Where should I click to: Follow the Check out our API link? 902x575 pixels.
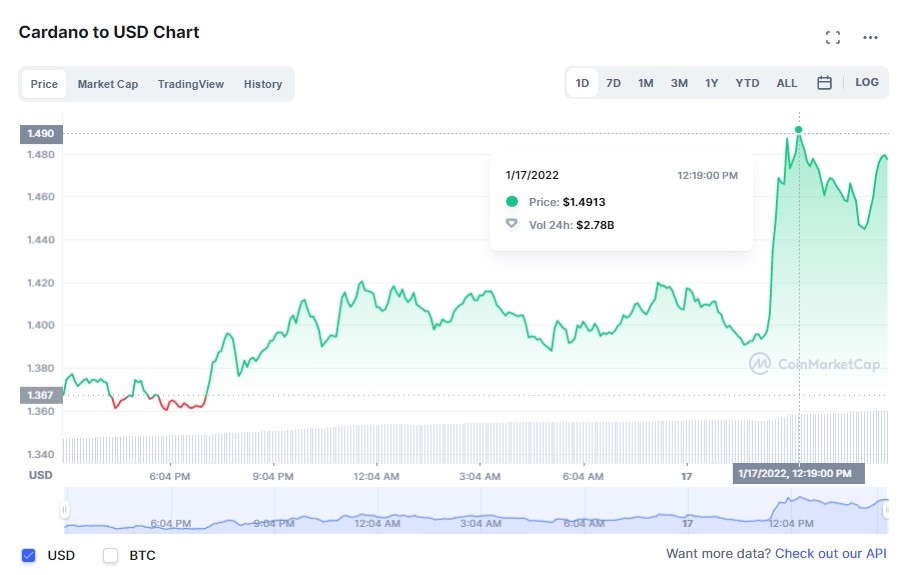830,553
